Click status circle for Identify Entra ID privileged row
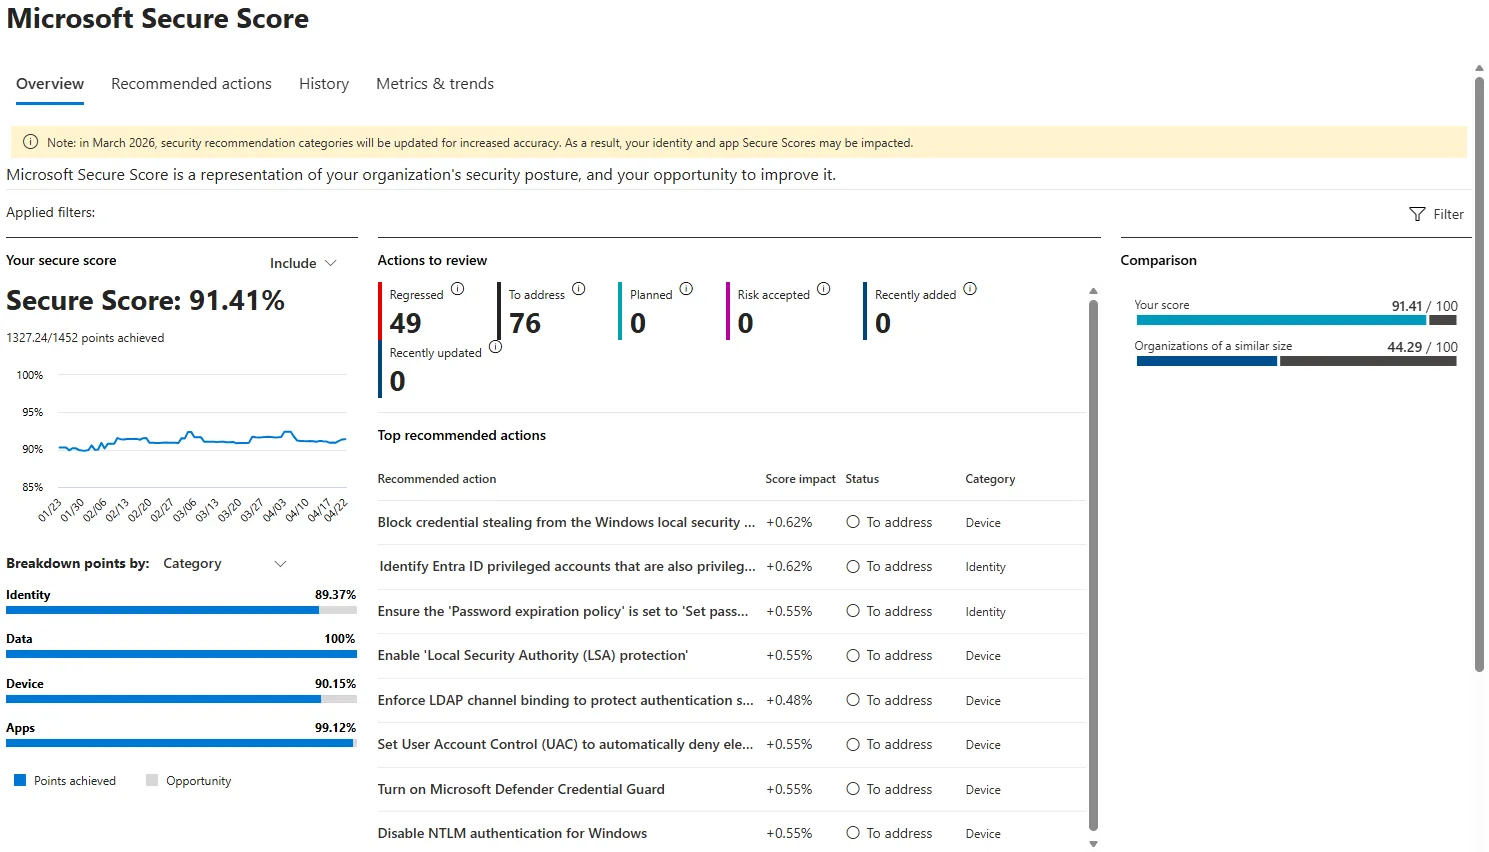 (x=853, y=566)
